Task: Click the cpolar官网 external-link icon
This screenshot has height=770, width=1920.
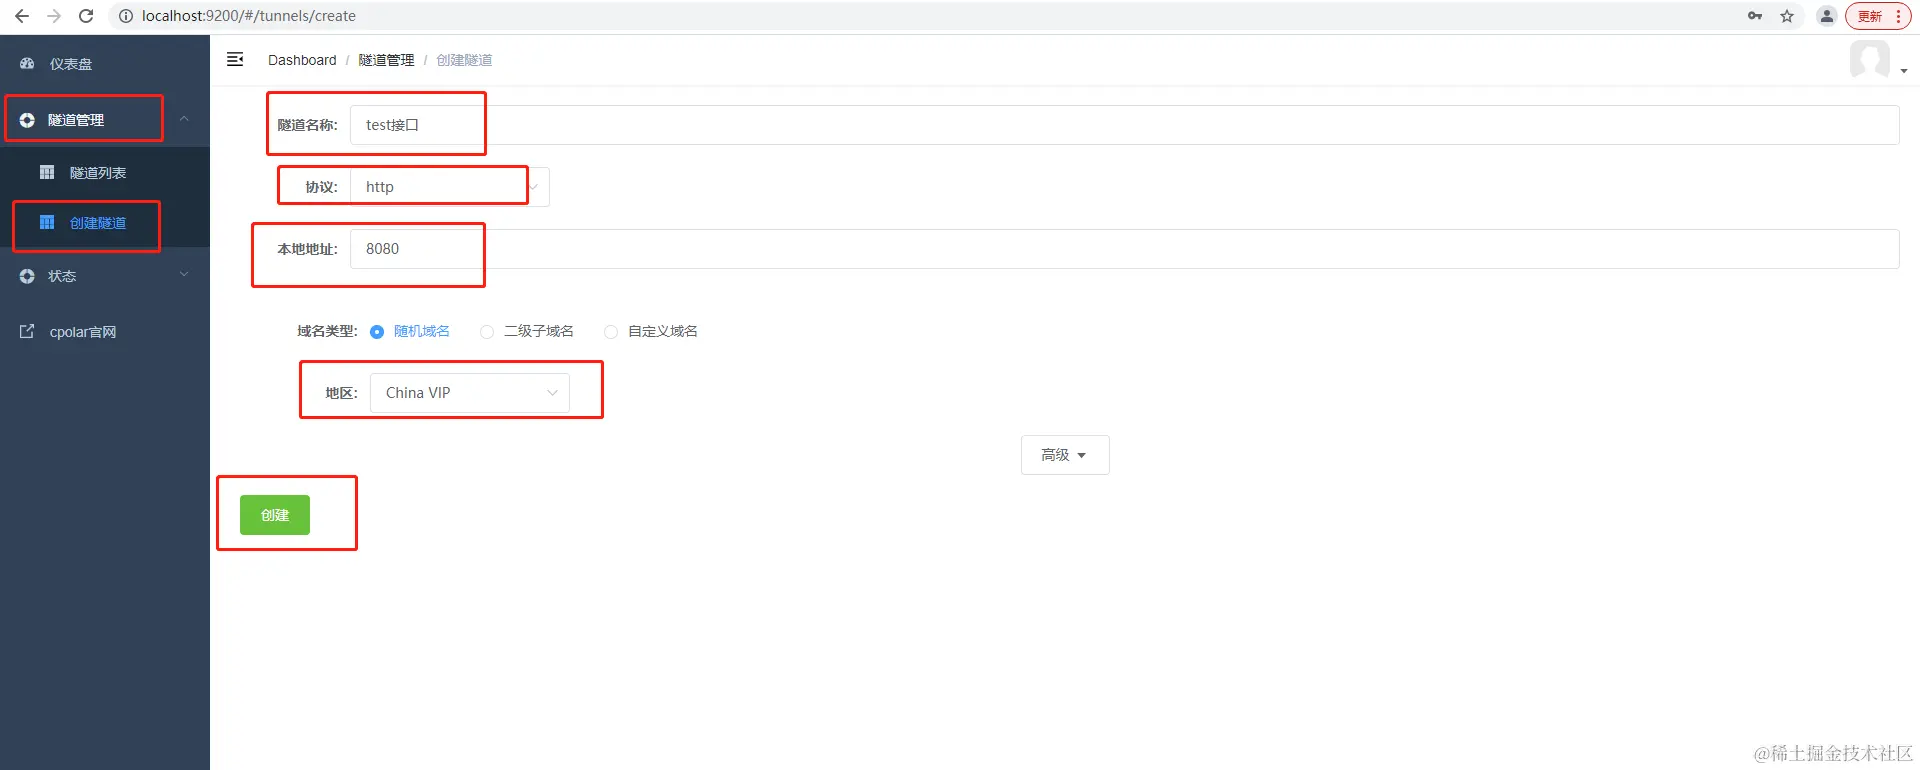Action: click(27, 331)
